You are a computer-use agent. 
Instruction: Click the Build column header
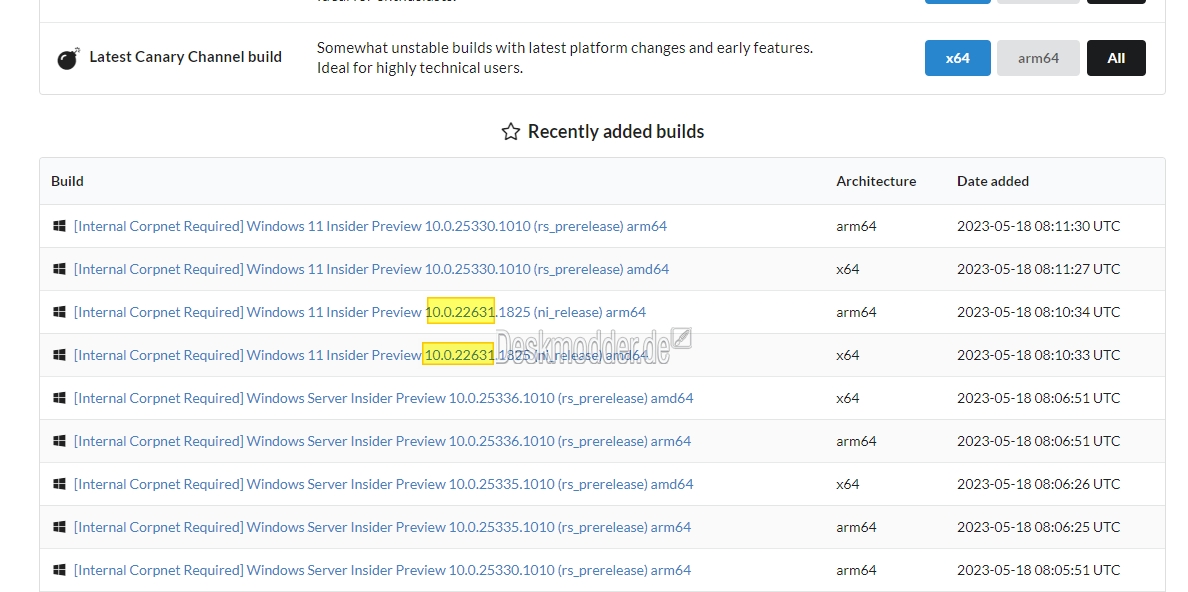click(x=67, y=181)
